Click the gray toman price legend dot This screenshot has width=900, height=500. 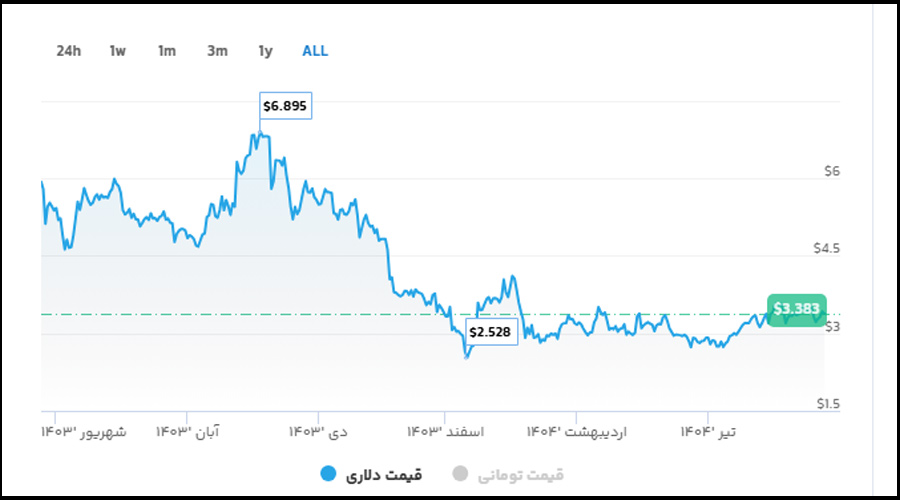pyautogui.click(x=460, y=474)
